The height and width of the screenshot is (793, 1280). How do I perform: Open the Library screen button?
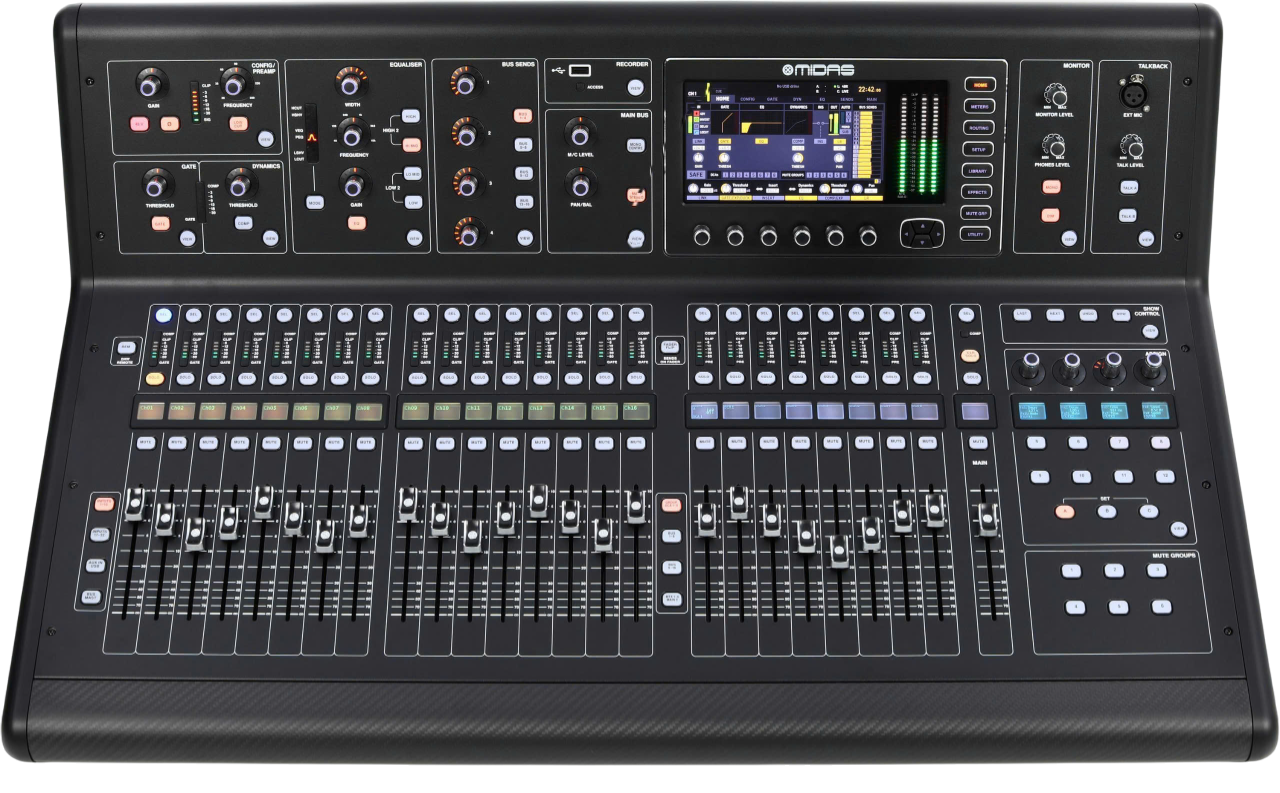point(977,170)
